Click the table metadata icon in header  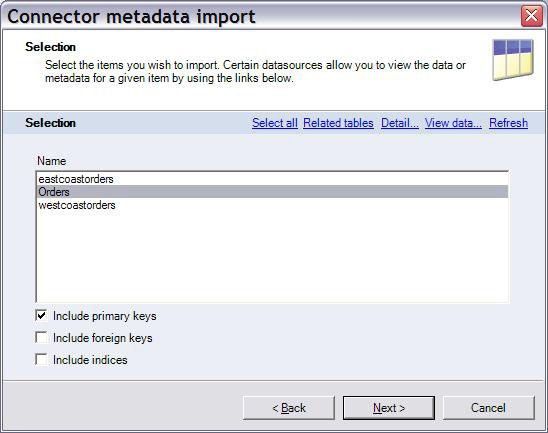click(513, 60)
